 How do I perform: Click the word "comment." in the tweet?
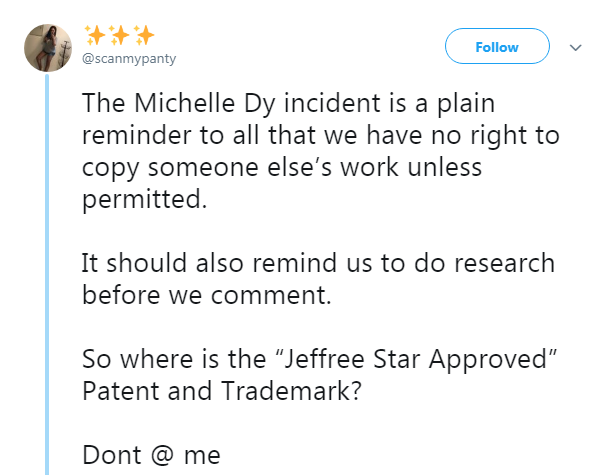click(x=271, y=296)
